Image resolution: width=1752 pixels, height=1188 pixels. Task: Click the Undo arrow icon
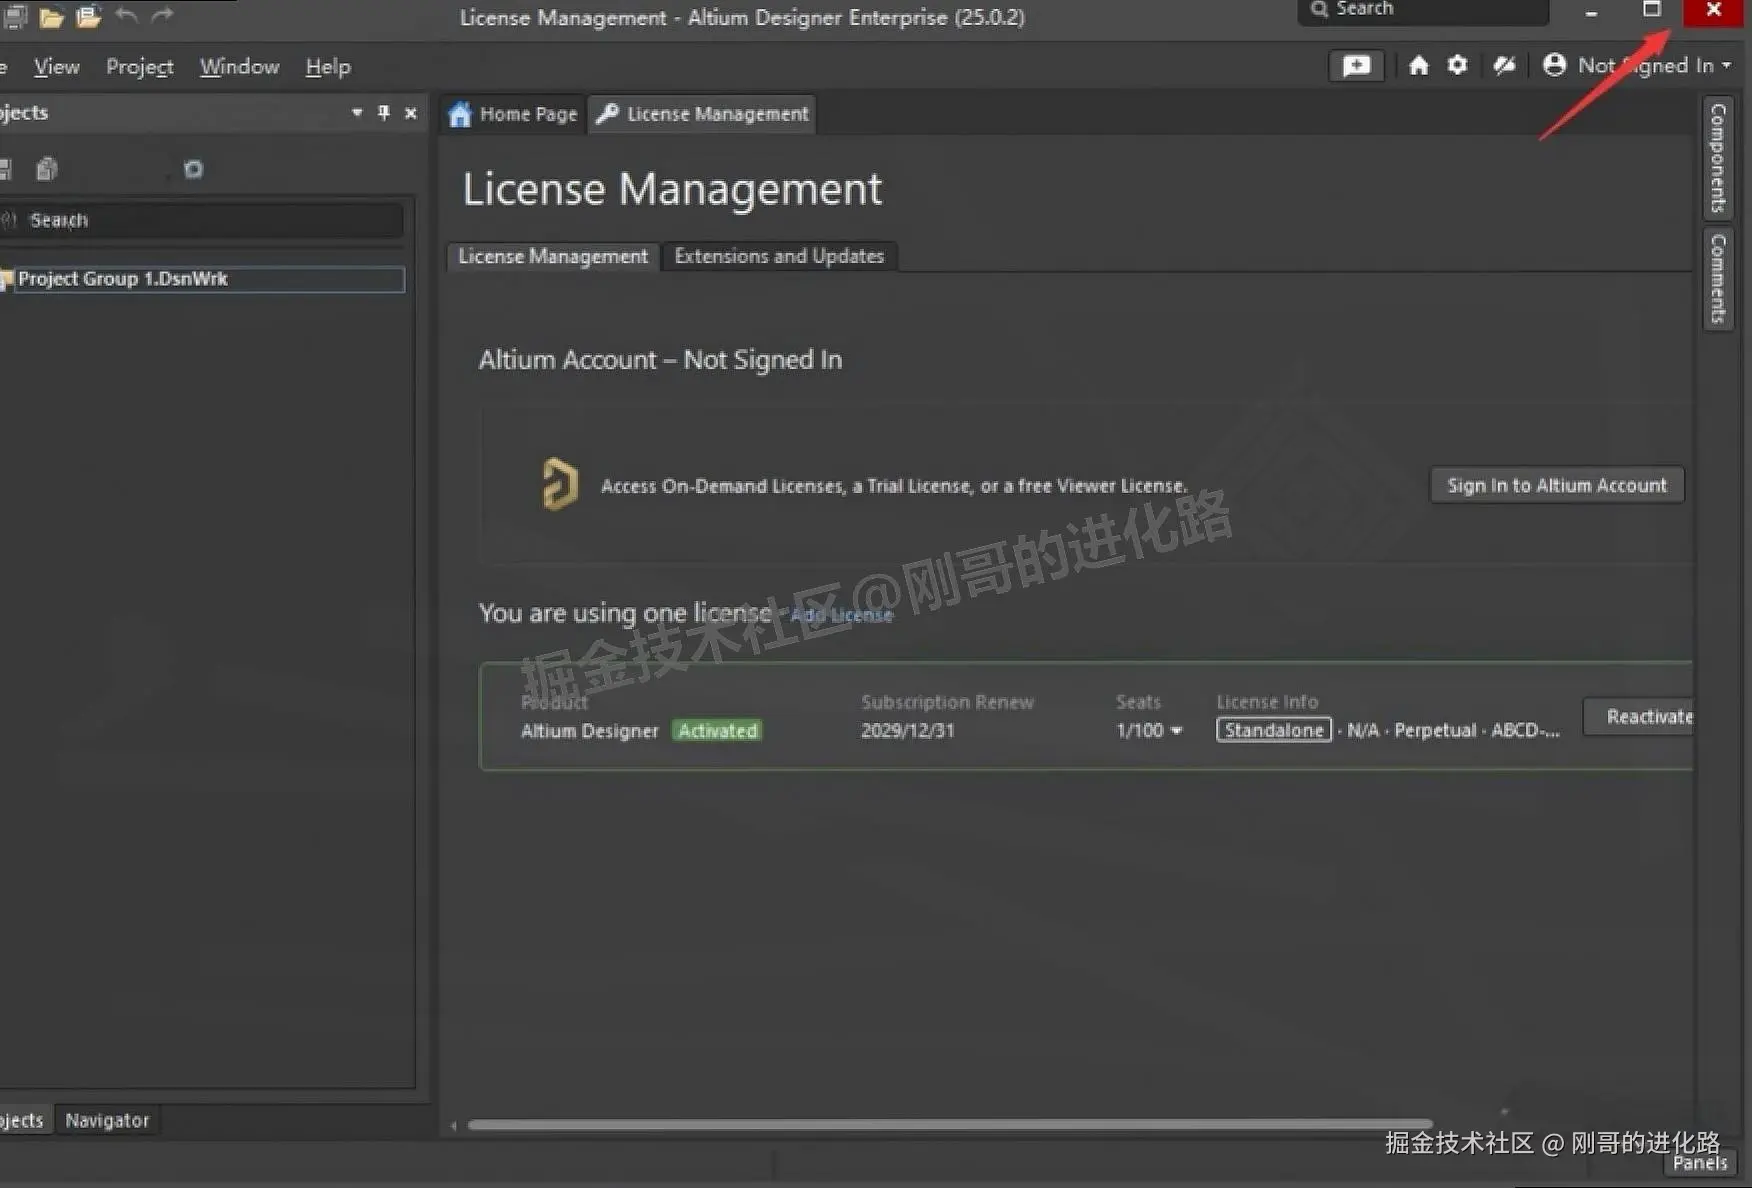(126, 15)
